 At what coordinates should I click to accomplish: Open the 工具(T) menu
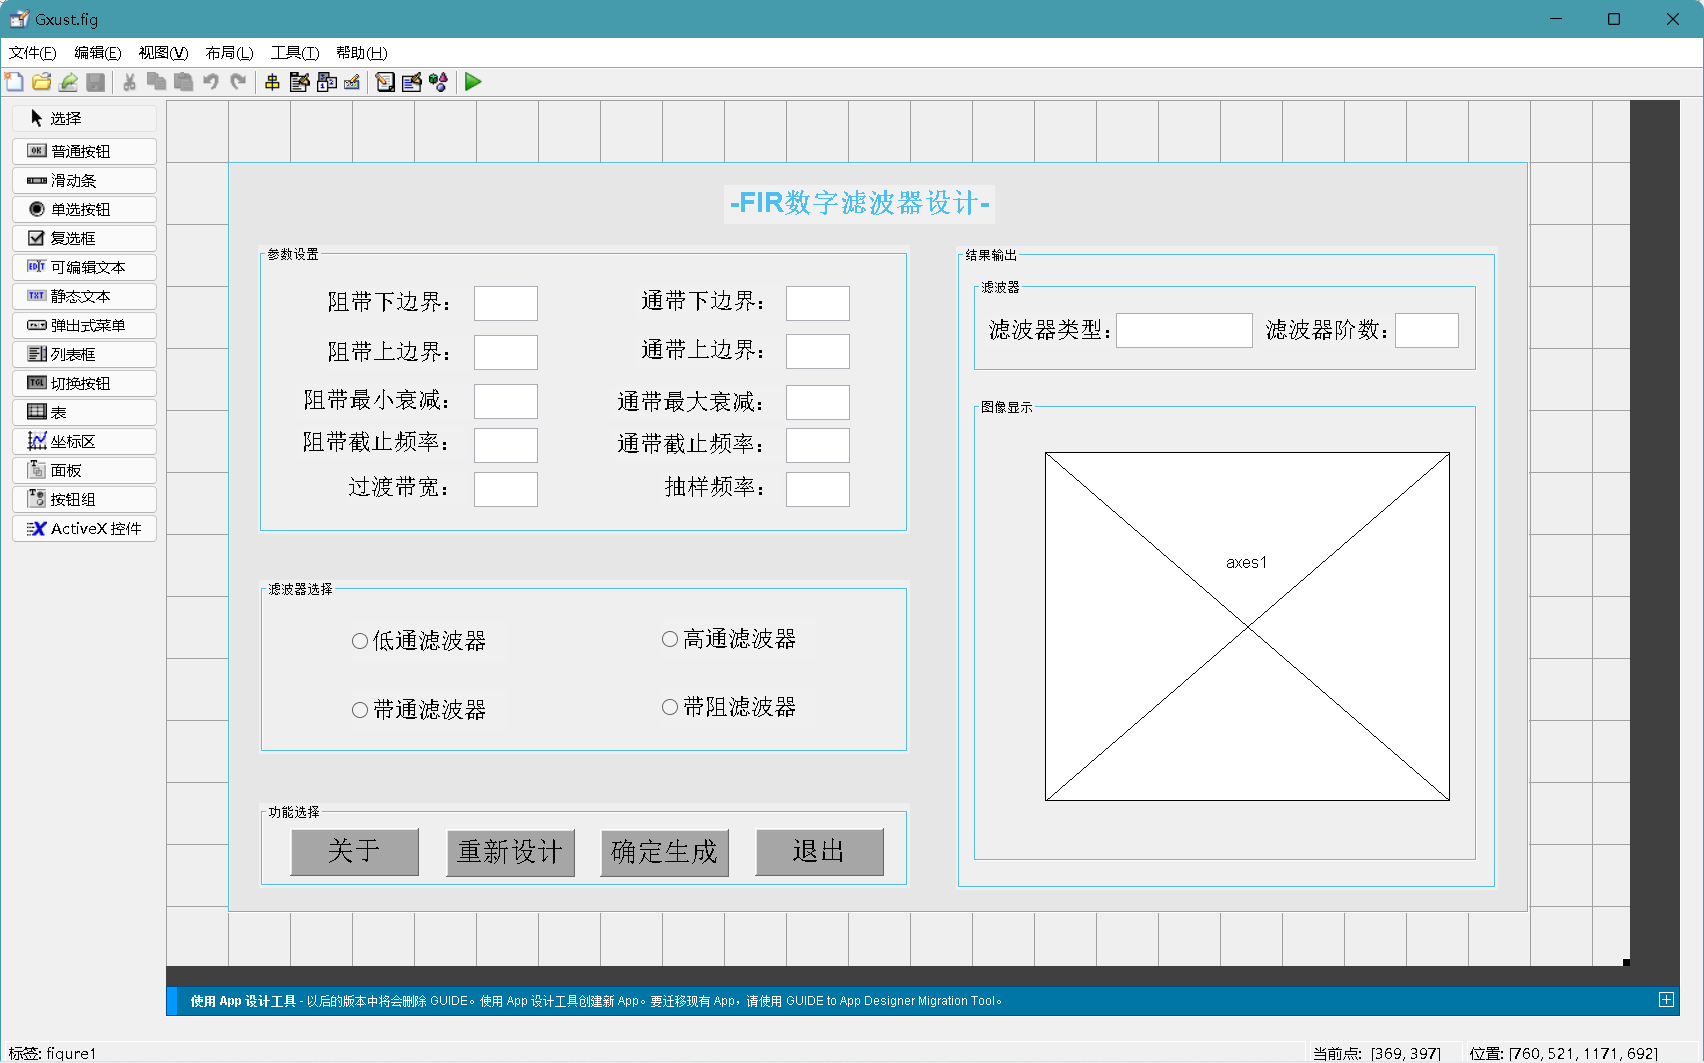tap(295, 53)
